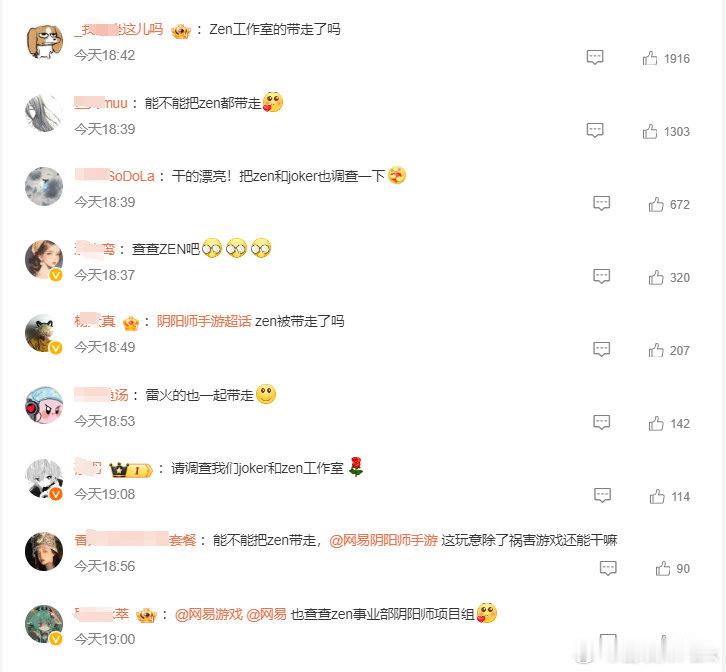Open the @网易 mention in last comment

click(266, 614)
